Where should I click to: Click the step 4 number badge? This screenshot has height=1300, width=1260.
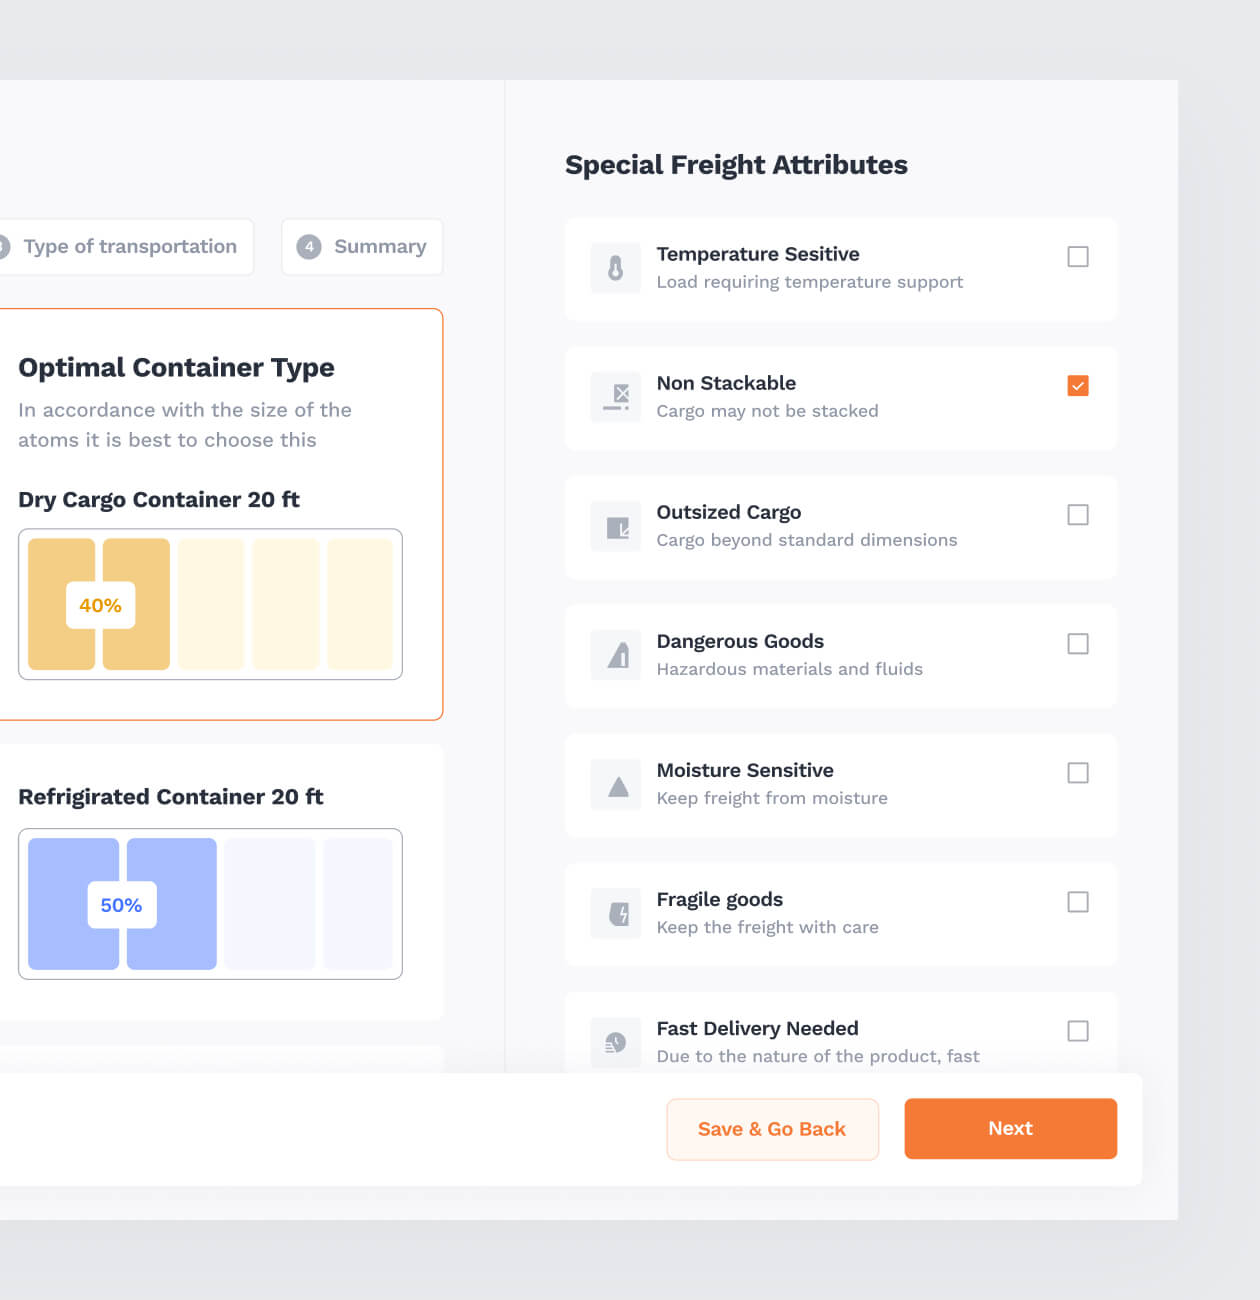coord(309,247)
